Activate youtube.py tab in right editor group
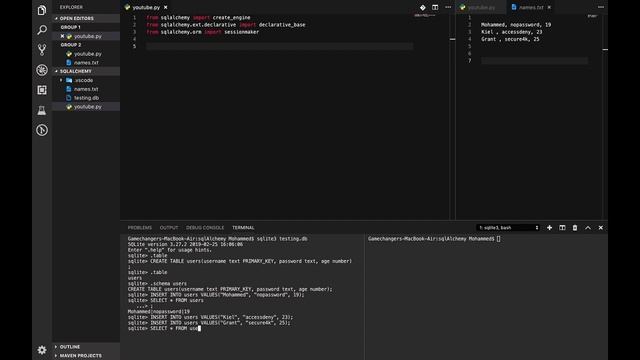Screen dimensions: 640x360 [481, 7]
